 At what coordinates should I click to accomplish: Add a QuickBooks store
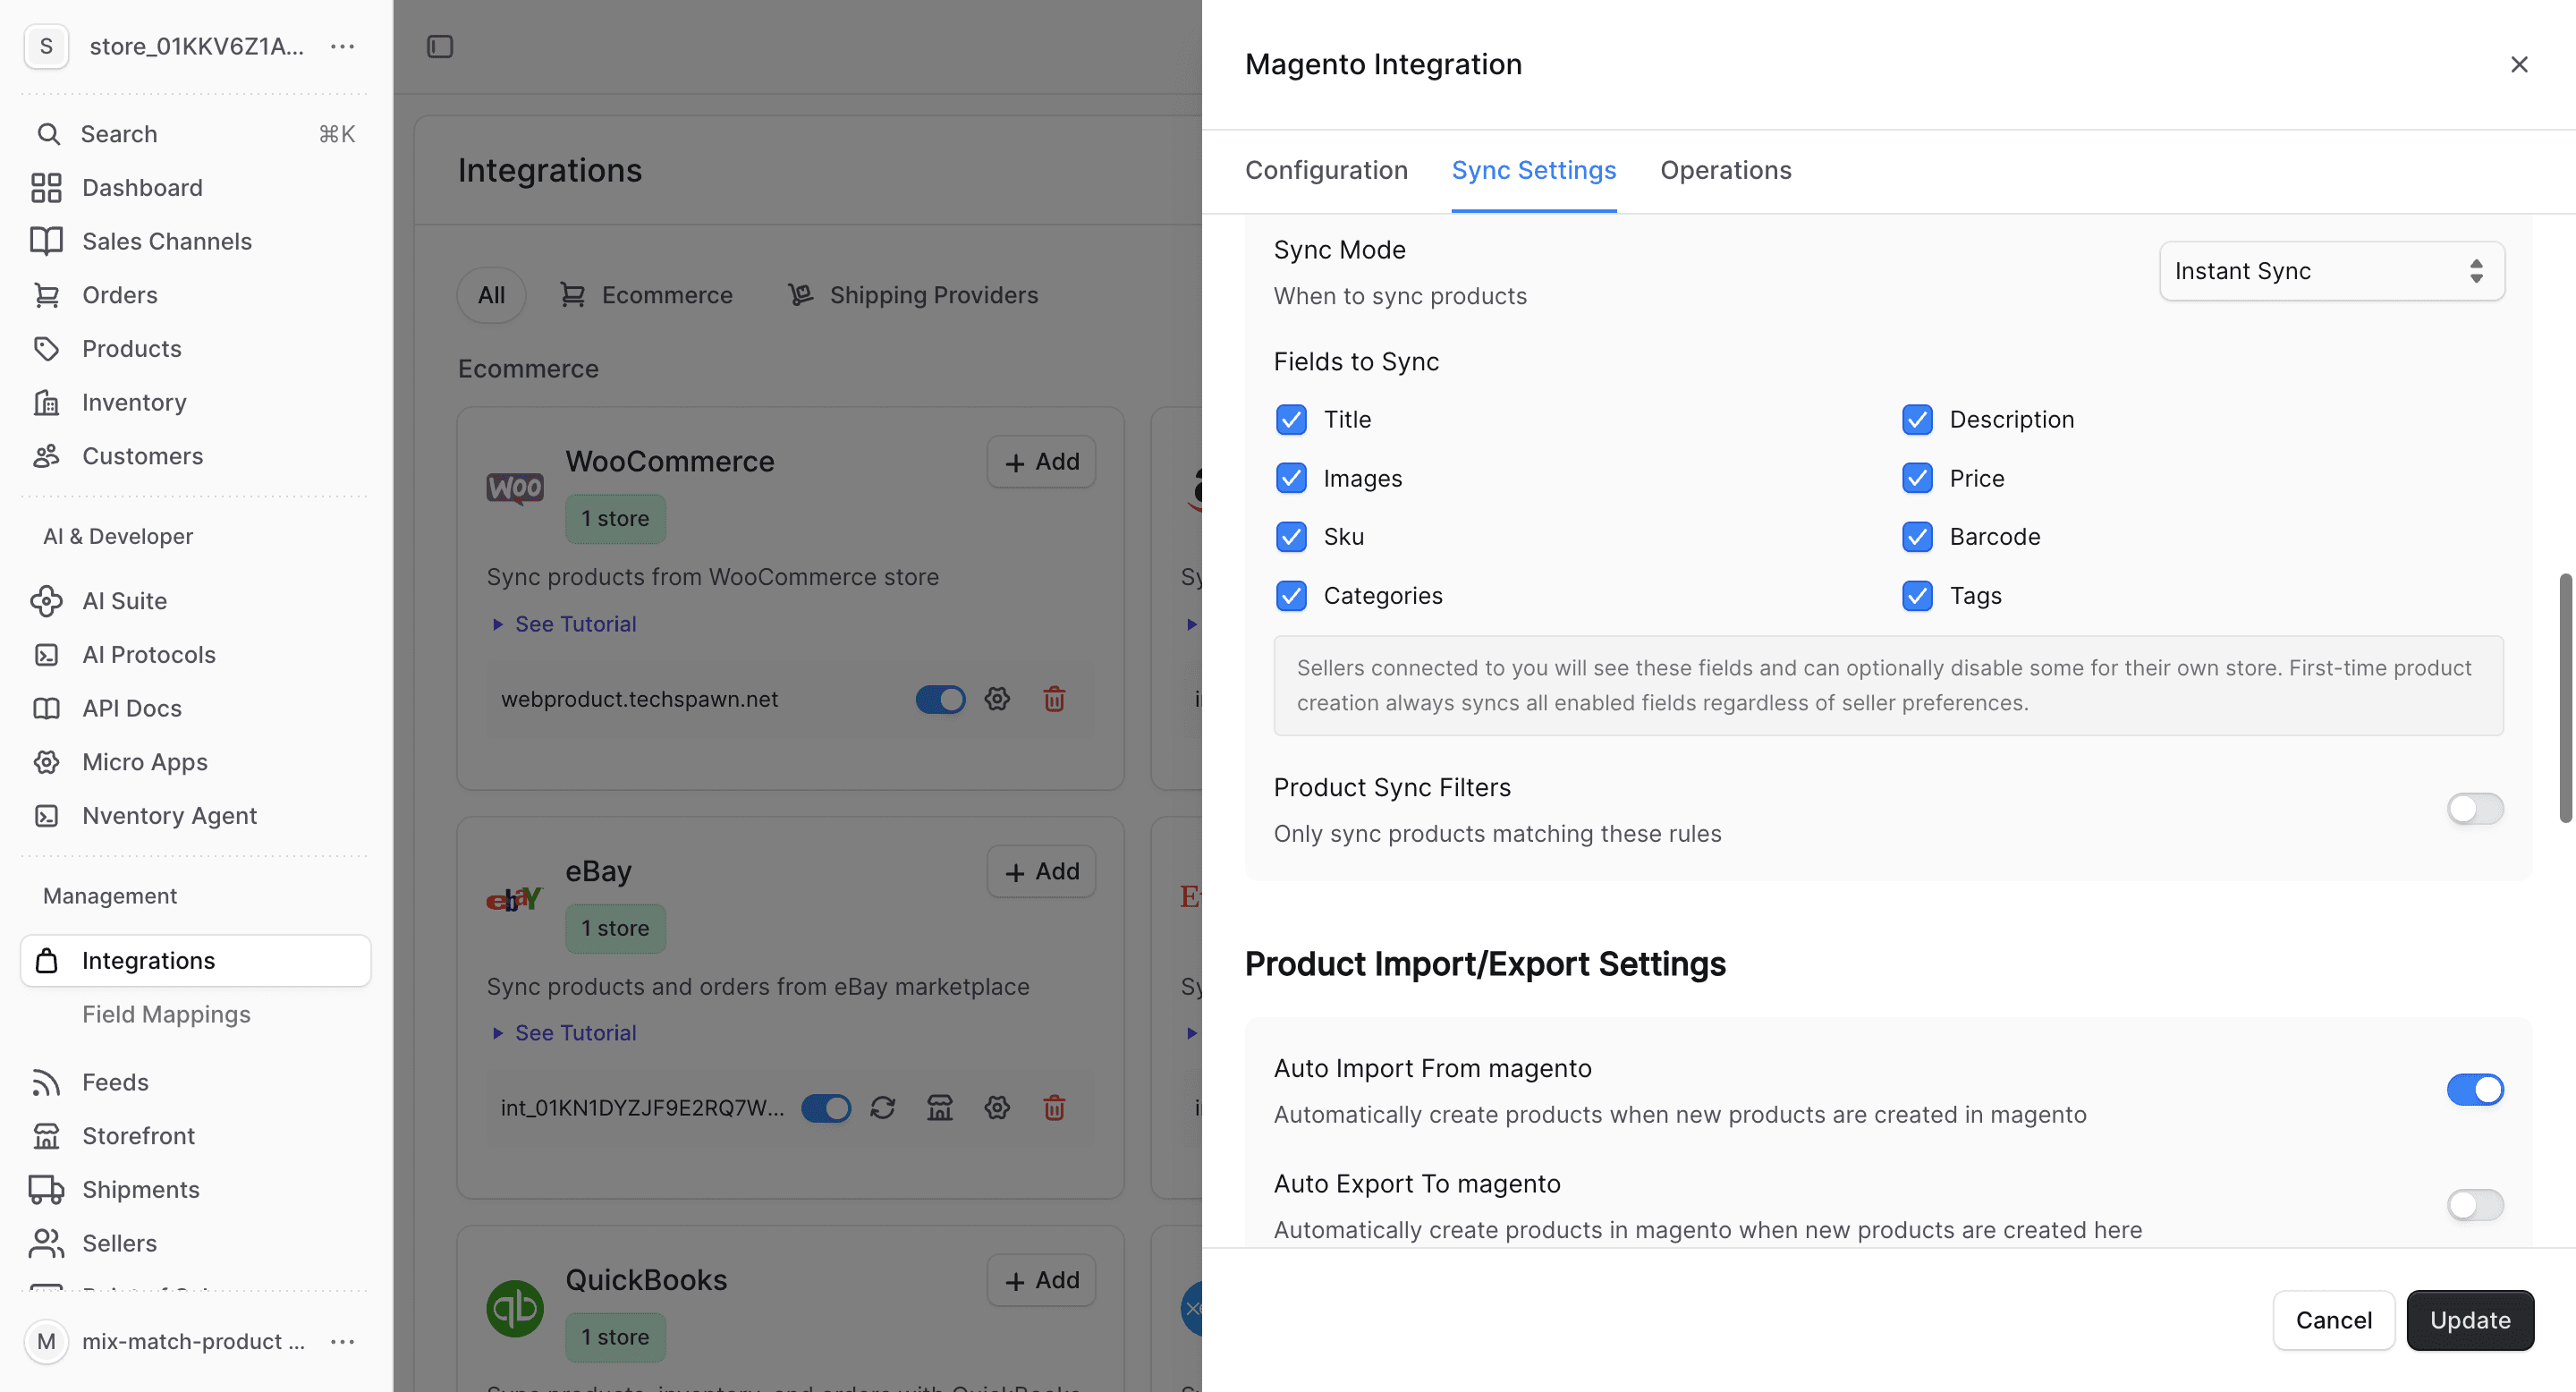(1041, 1281)
